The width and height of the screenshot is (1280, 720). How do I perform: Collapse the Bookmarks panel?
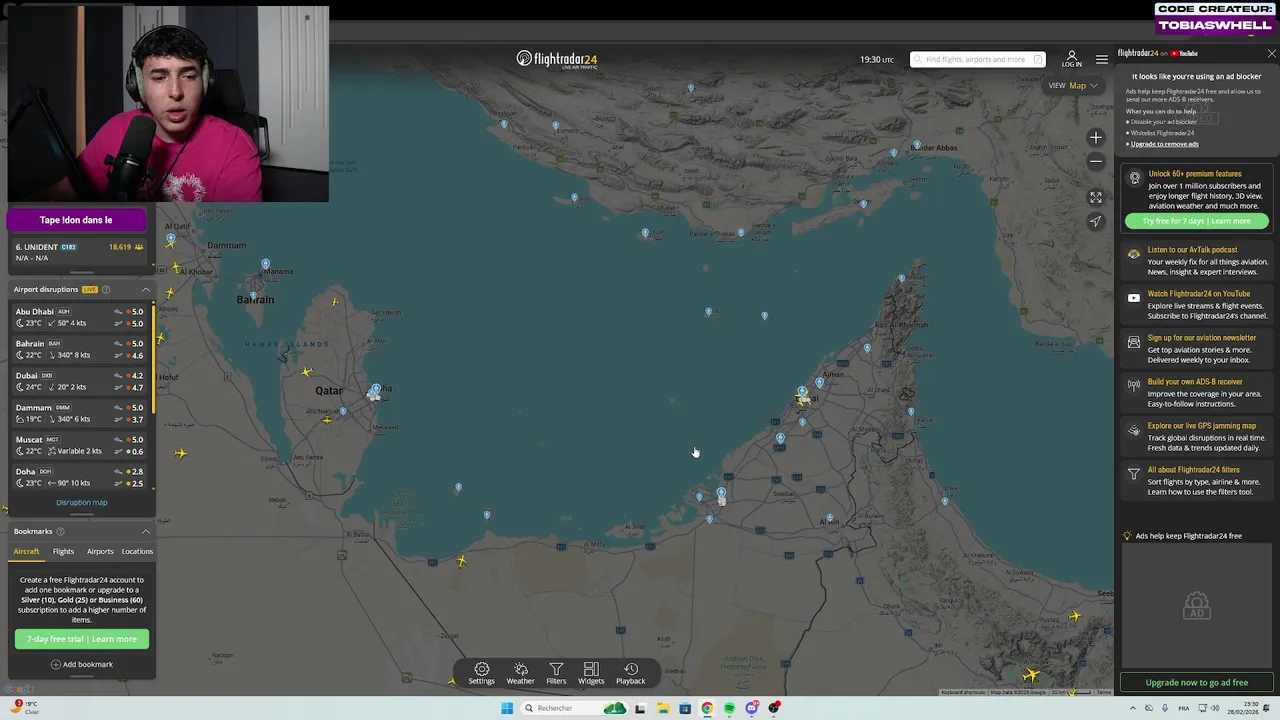coord(146,532)
